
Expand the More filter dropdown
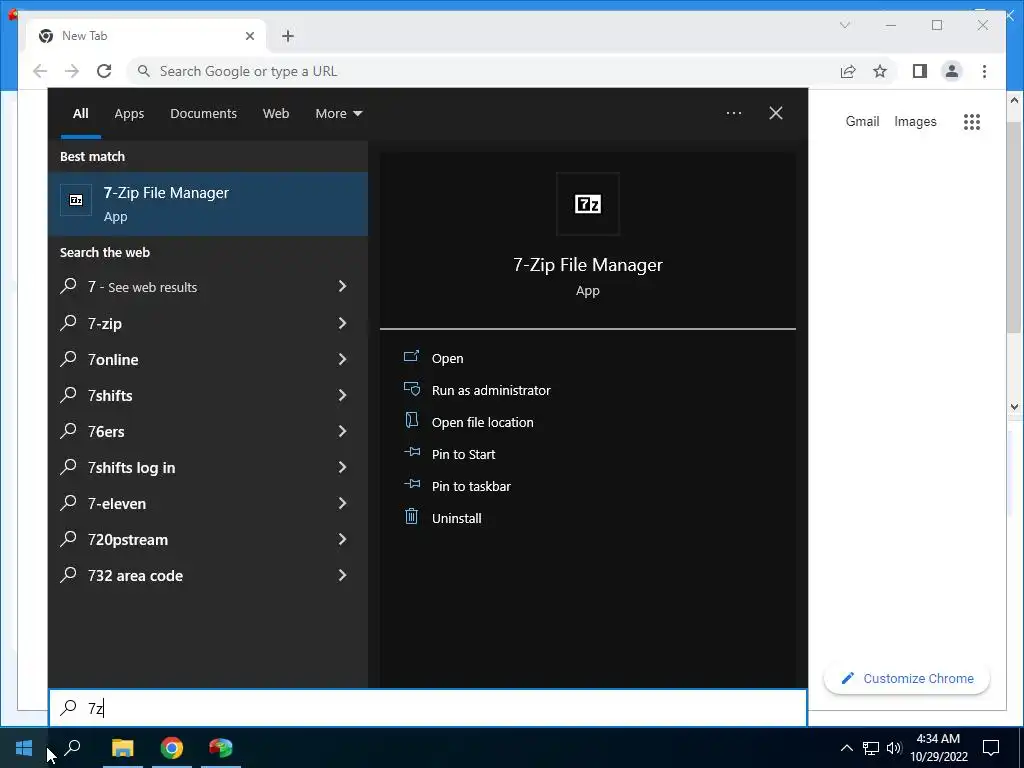pos(338,114)
